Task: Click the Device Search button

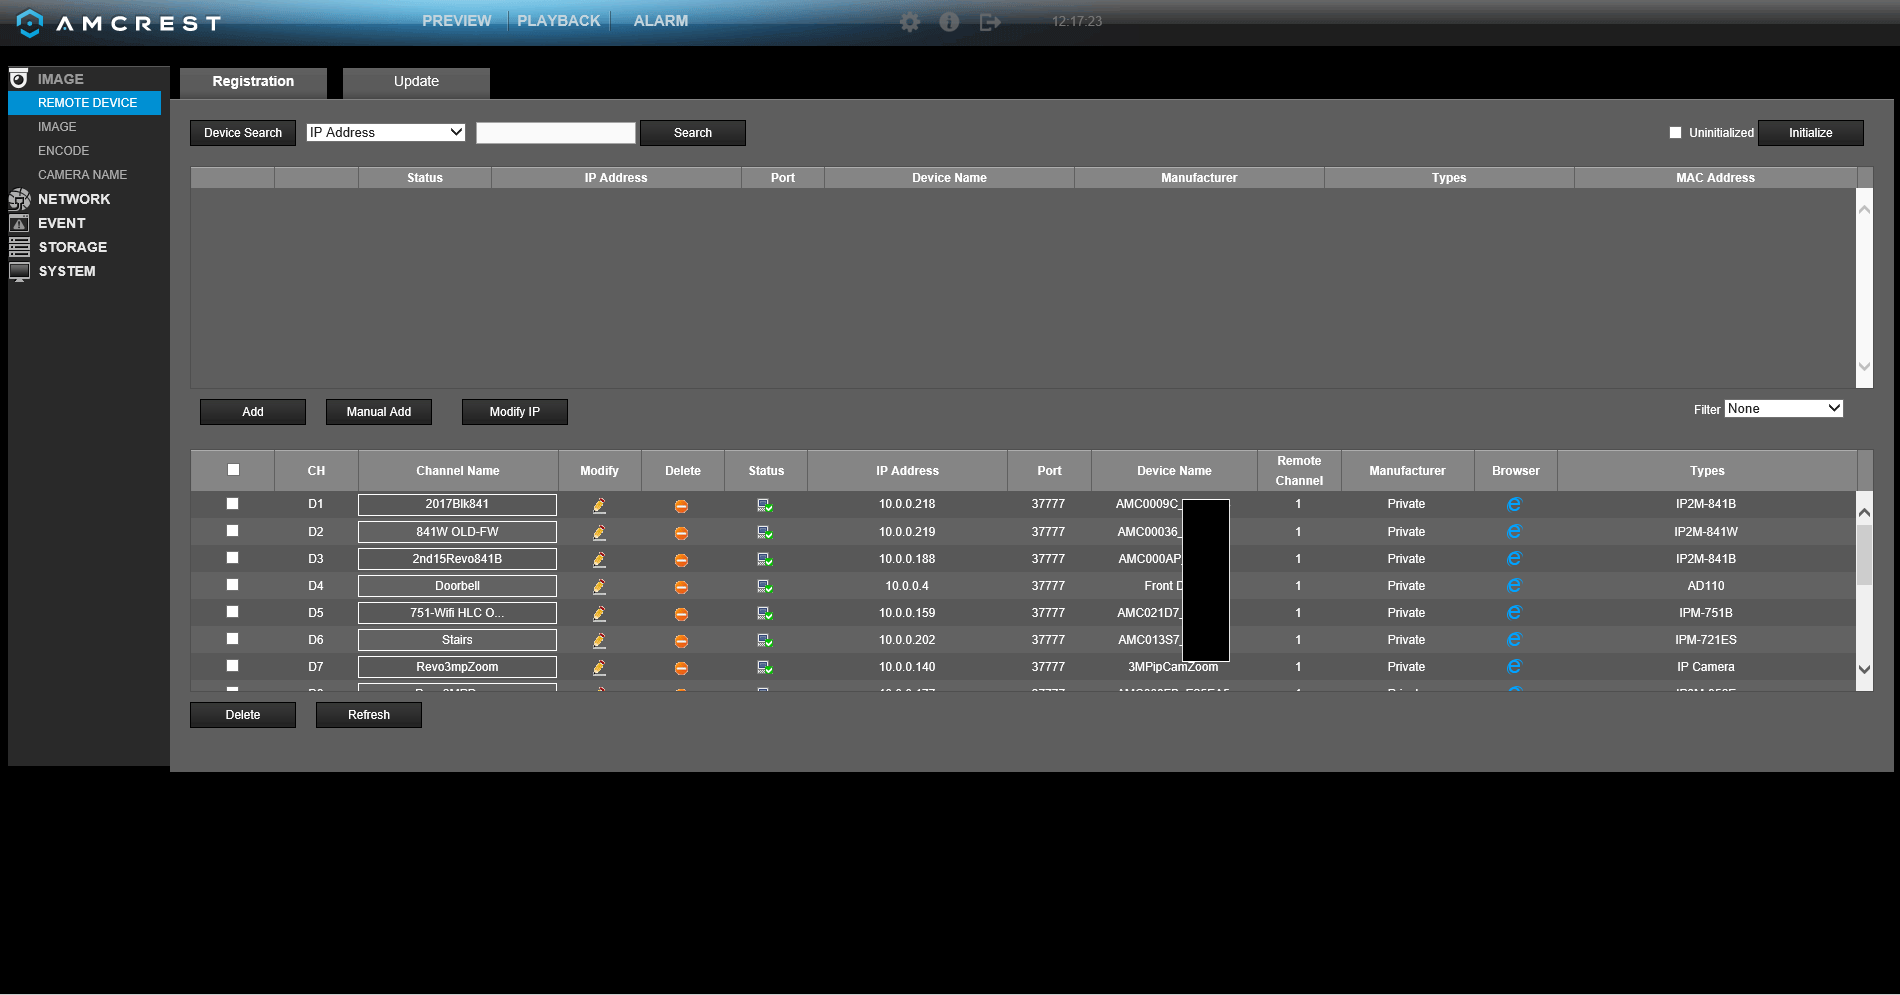Action: click(x=243, y=133)
